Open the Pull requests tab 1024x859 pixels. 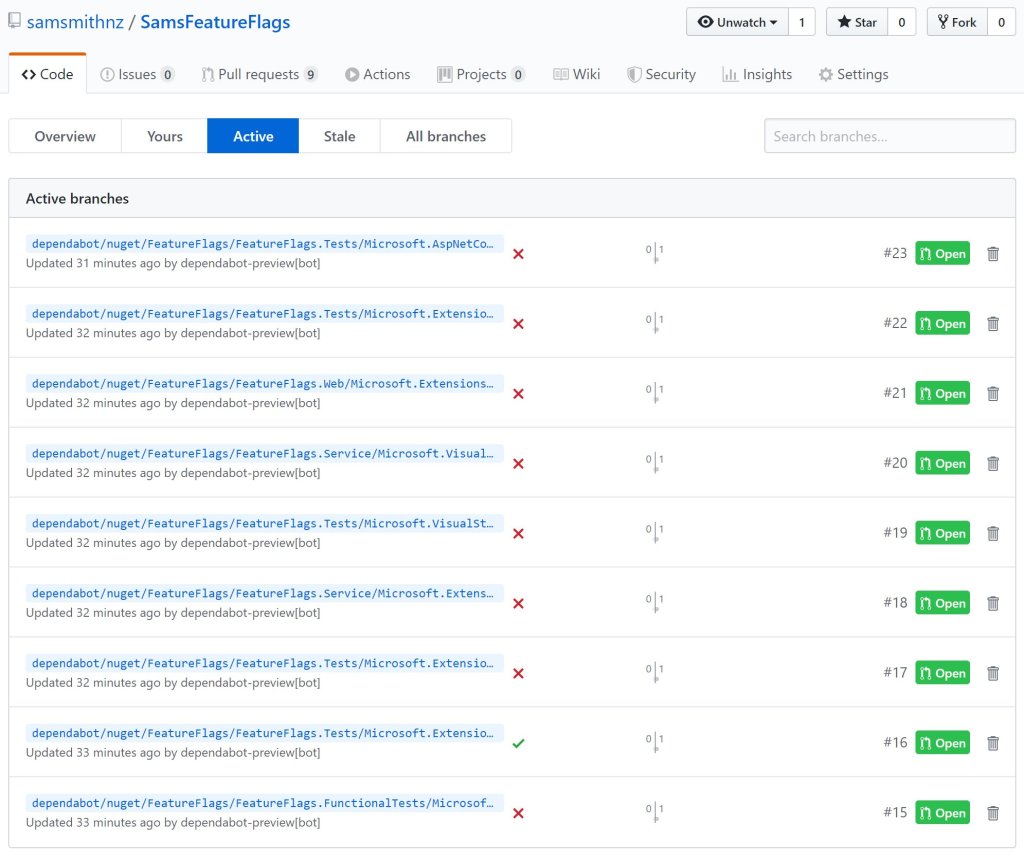tap(258, 74)
